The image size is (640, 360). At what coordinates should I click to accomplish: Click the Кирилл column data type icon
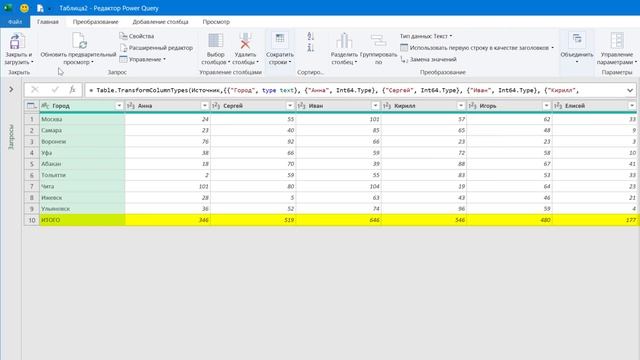(x=387, y=106)
